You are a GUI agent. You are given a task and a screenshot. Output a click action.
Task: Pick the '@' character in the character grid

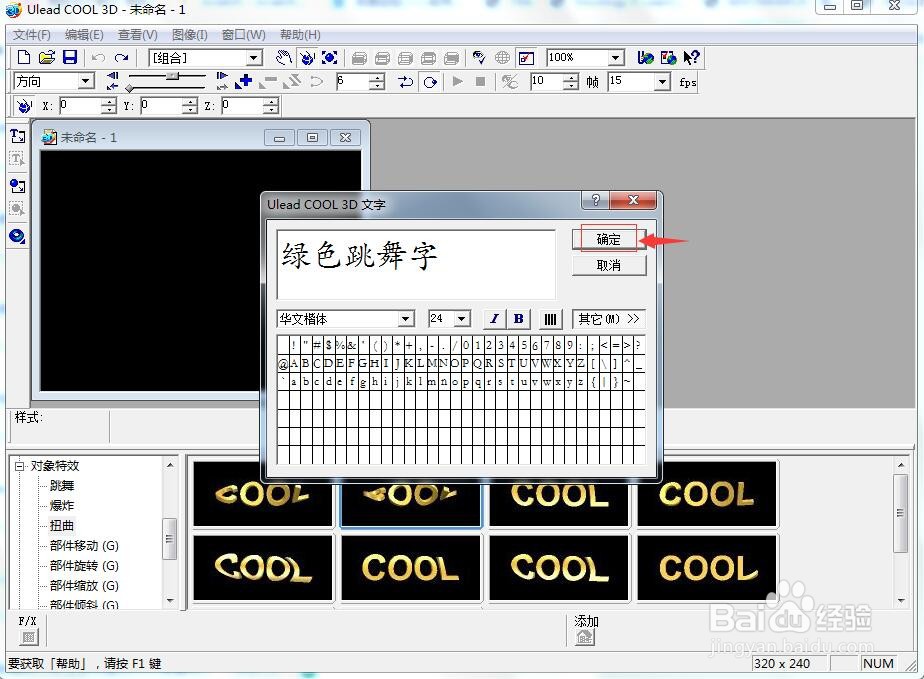[282, 364]
